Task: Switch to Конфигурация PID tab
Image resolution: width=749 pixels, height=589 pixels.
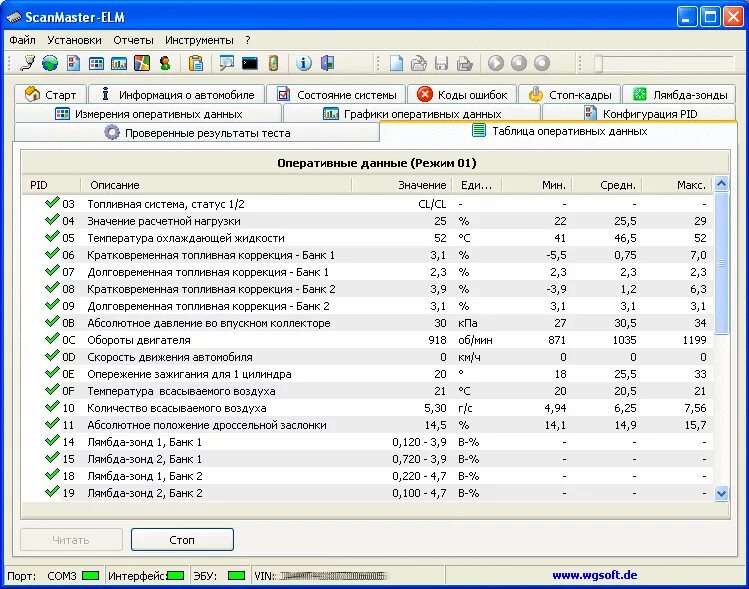Action: 640,114
